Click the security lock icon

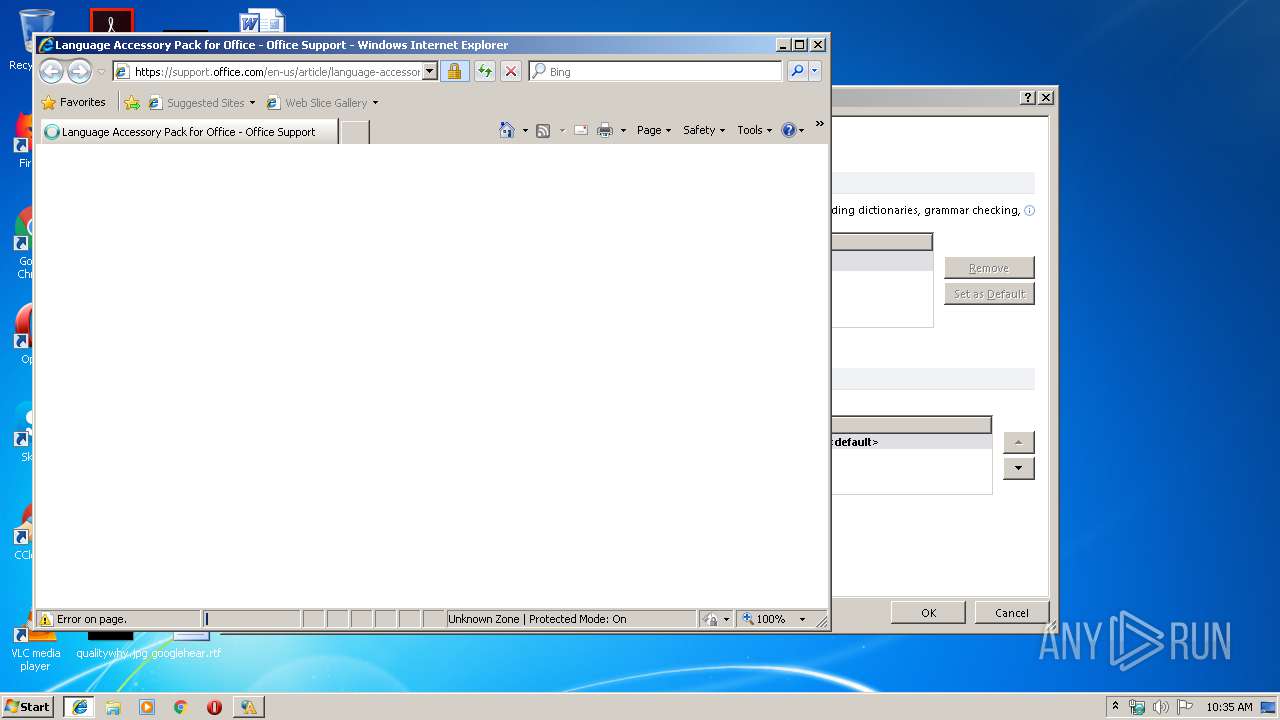454,71
